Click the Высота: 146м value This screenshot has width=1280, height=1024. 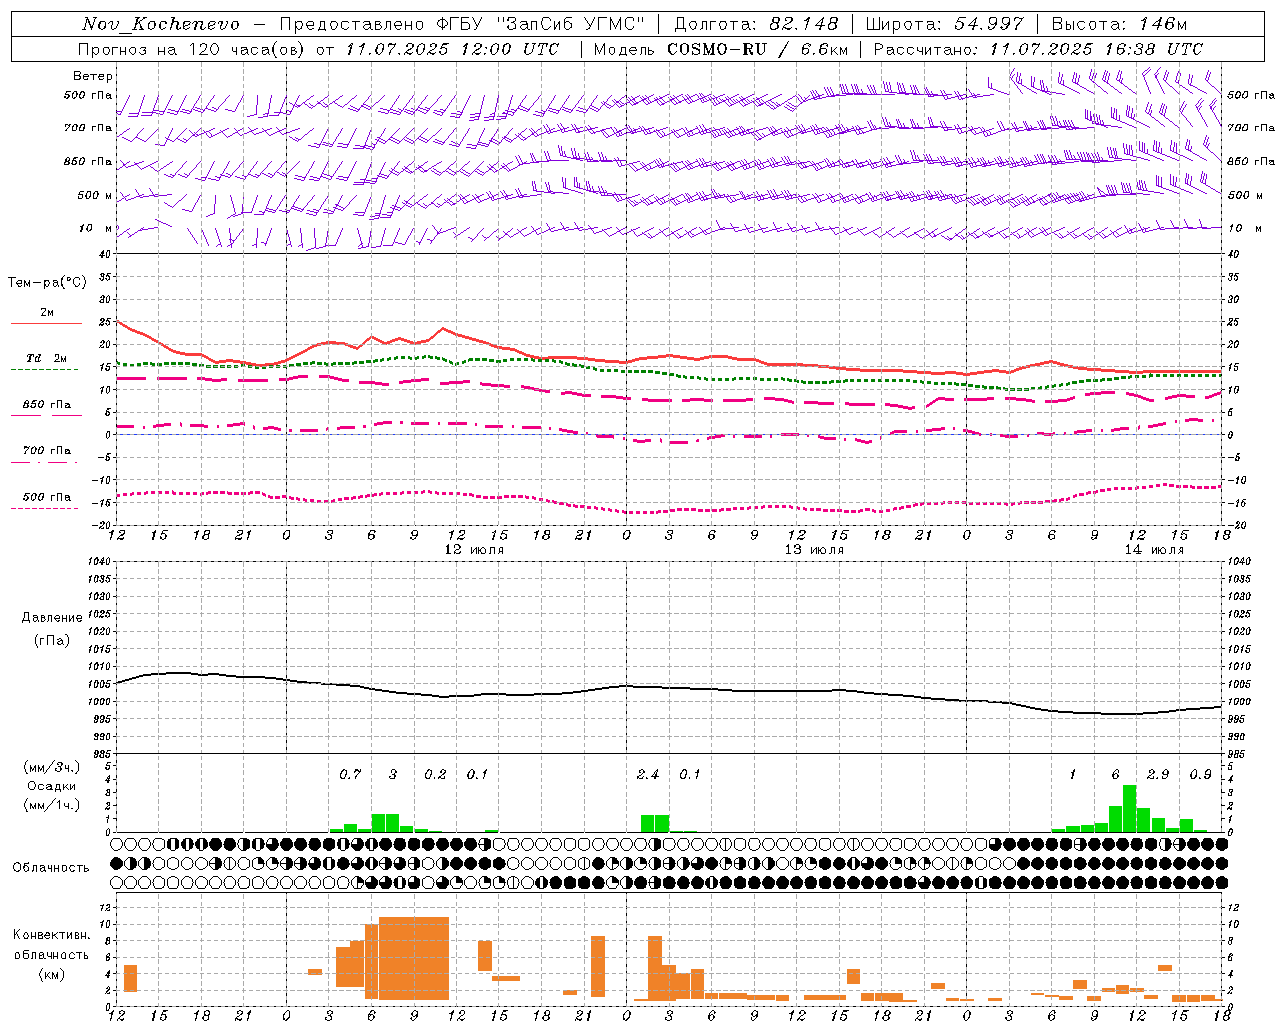coord(1119,24)
